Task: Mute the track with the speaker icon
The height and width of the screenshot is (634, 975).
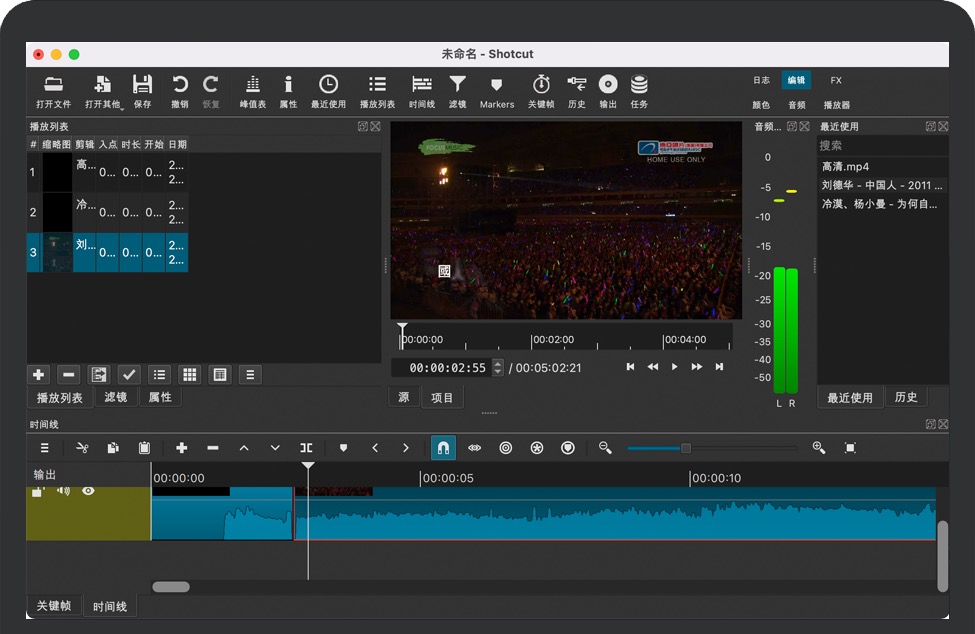Action: click(x=63, y=491)
